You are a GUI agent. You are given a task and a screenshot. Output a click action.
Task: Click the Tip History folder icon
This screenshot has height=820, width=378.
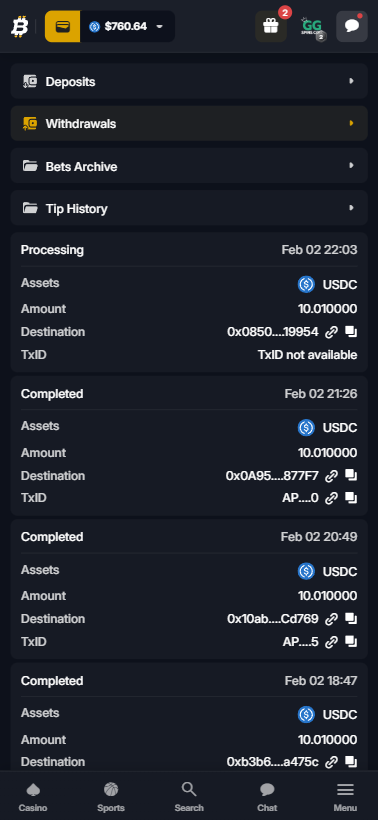[30, 208]
